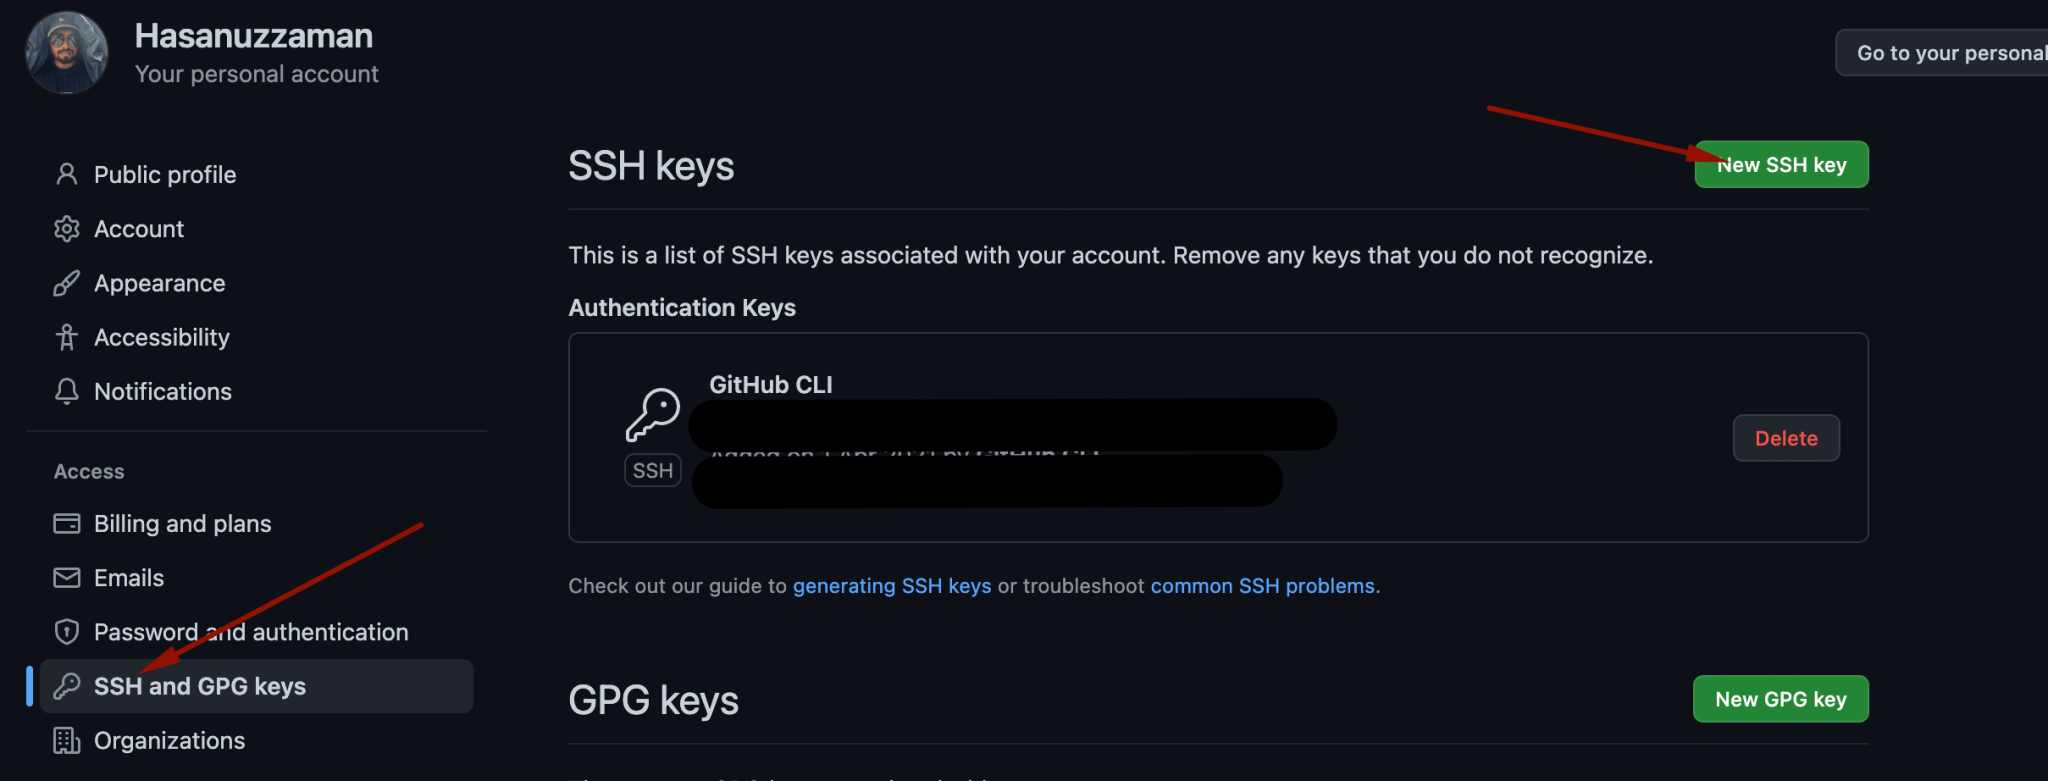
Task: Click the Accessibility figure icon
Action: 67,338
